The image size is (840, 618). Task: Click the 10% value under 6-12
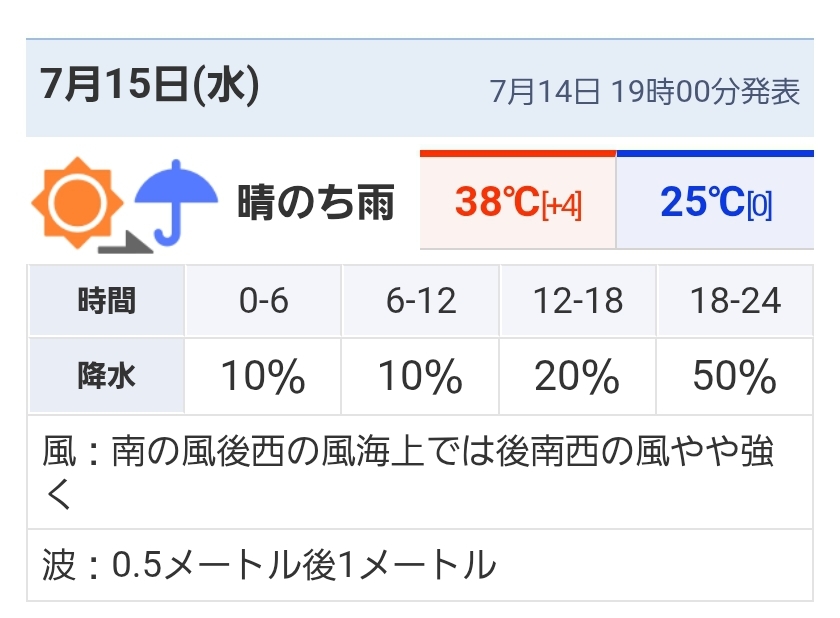pyautogui.click(x=421, y=376)
